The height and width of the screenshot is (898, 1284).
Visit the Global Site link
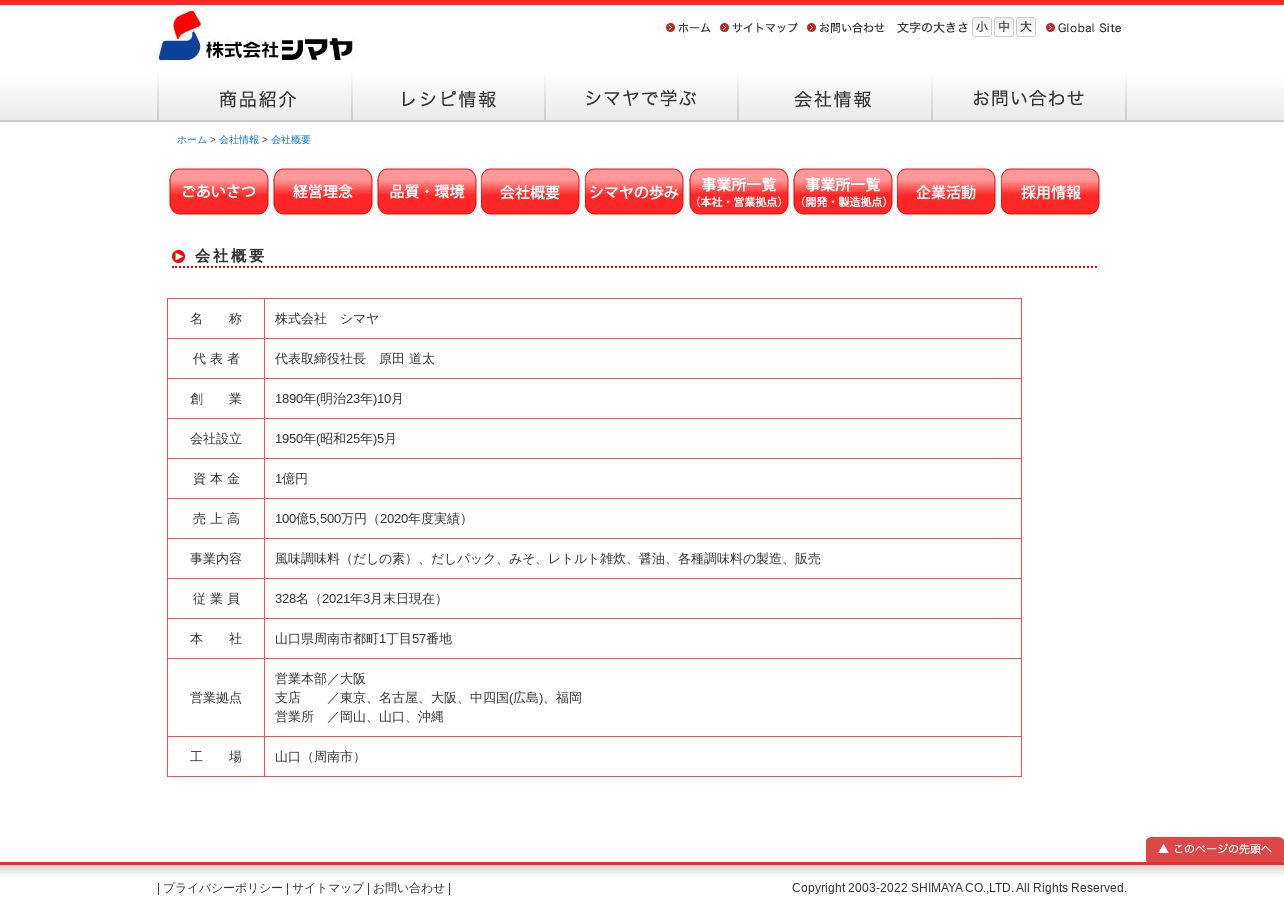pyautogui.click(x=1084, y=28)
